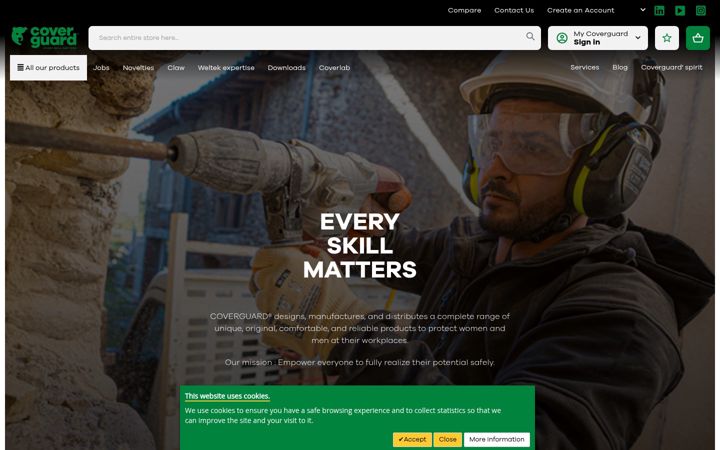Open the Novelties menu item
720x450 pixels.
pyautogui.click(x=138, y=68)
